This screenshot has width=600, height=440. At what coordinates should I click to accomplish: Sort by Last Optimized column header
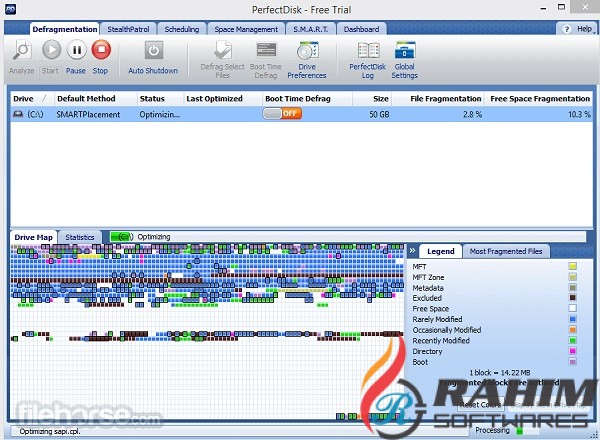223,99
